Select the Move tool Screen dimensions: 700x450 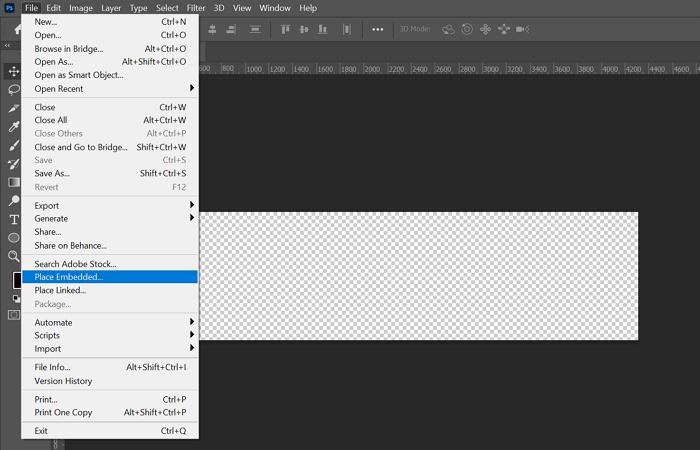[x=14, y=71]
